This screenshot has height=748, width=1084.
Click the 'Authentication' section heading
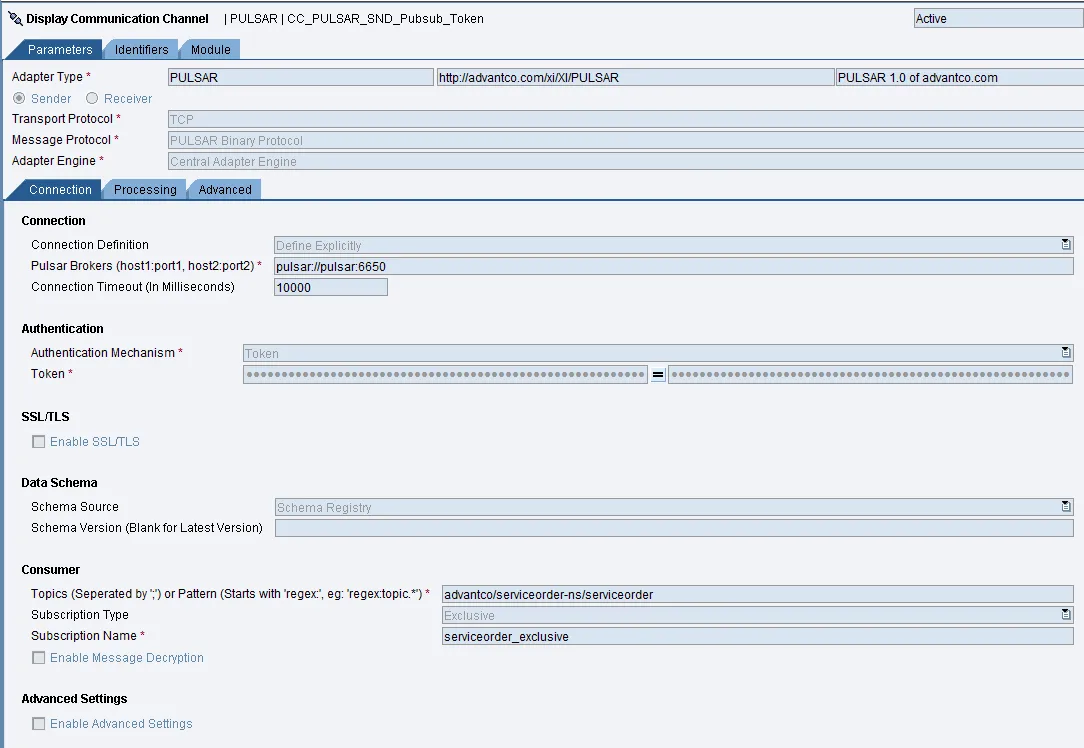[62, 328]
